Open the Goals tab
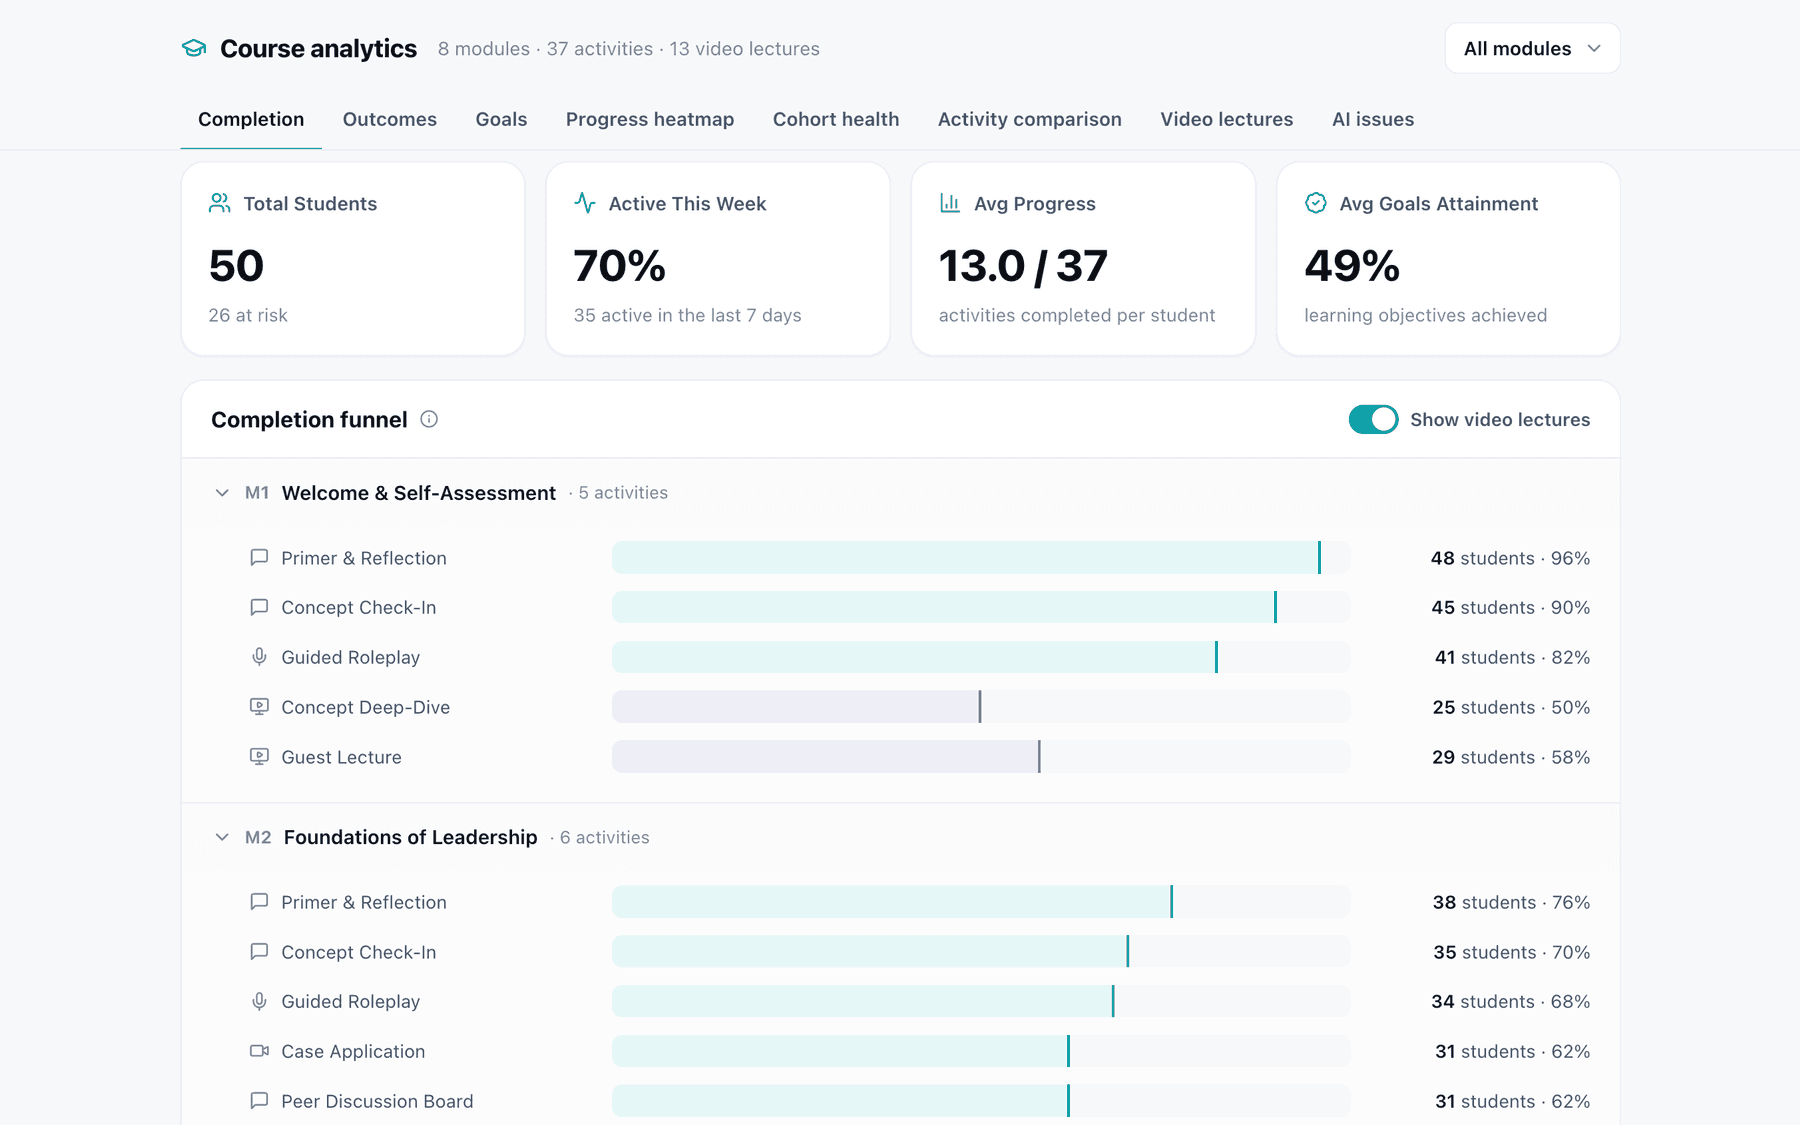1800x1125 pixels. tap(501, 119)
